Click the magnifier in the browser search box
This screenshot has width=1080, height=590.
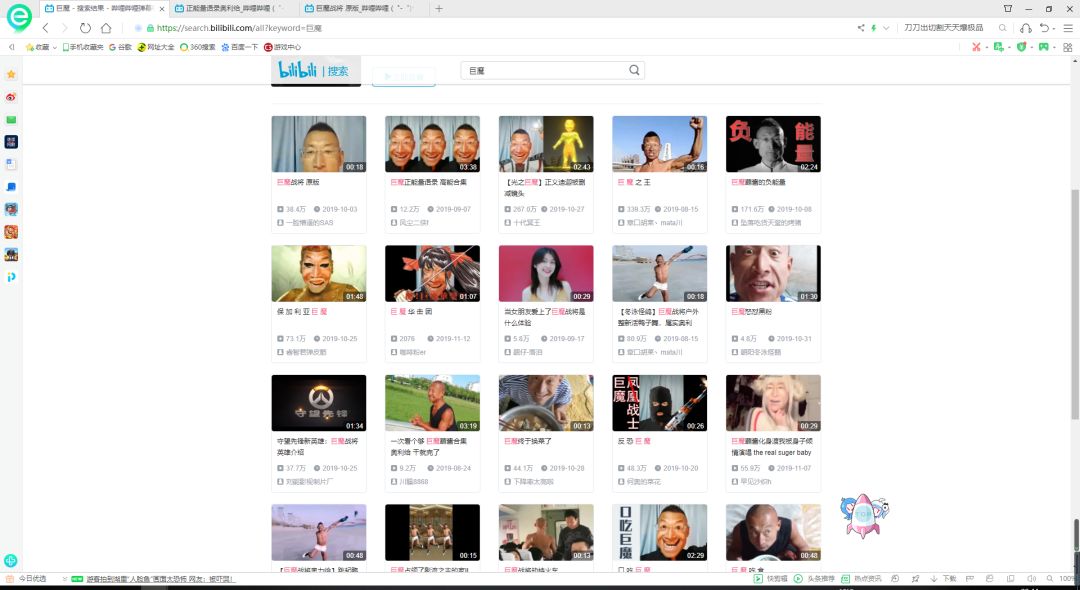click(1003, 28)
